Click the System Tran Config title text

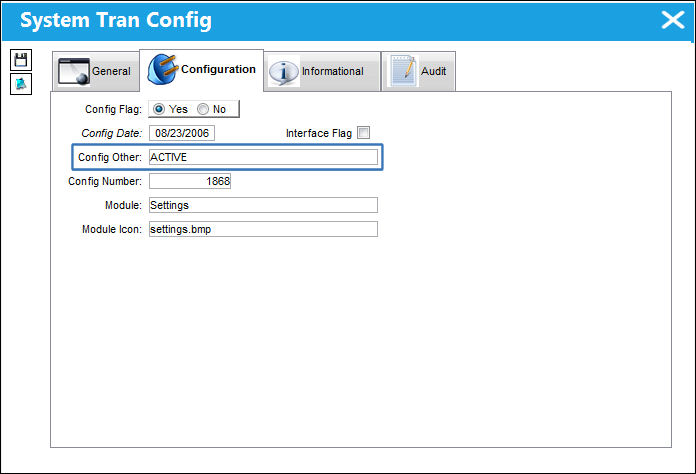pyautogui.click(x=116, y=20)
